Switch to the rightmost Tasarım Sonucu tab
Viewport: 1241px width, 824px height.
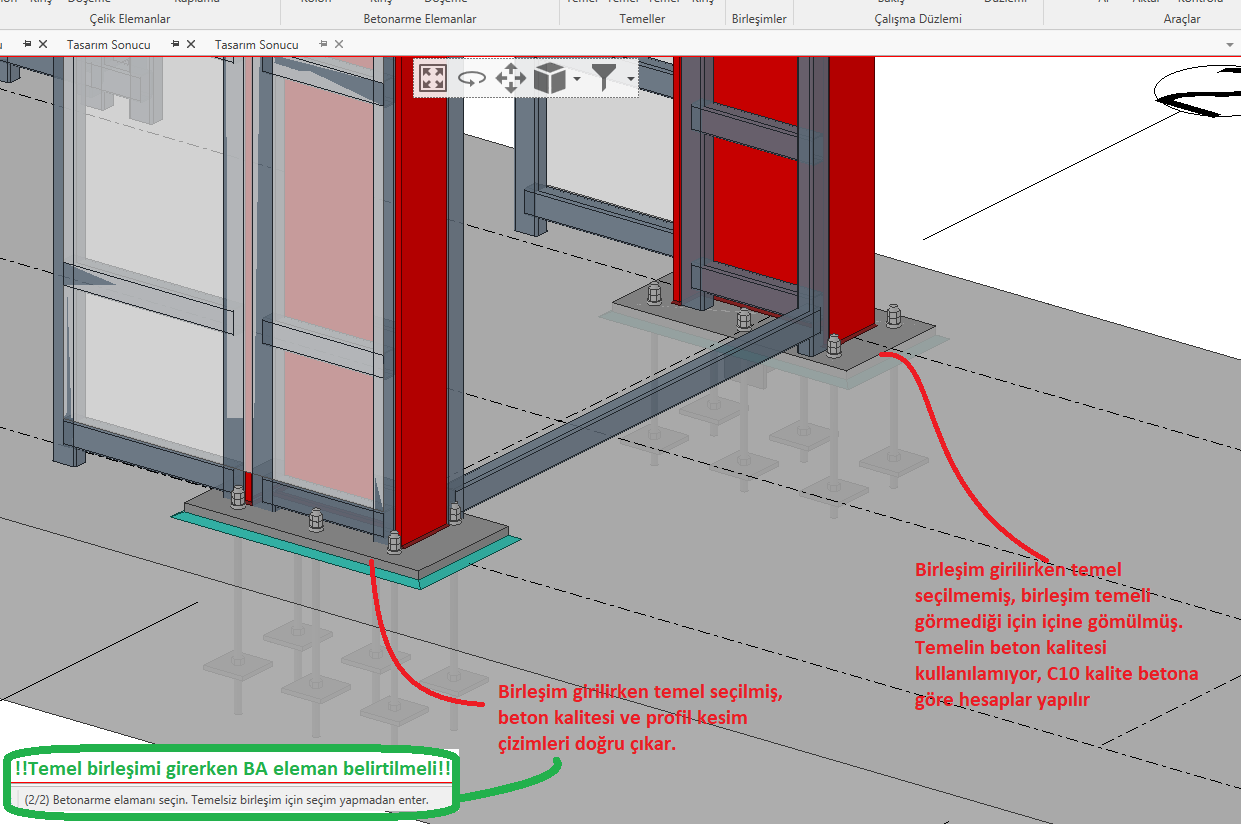[x=256, y=44]
